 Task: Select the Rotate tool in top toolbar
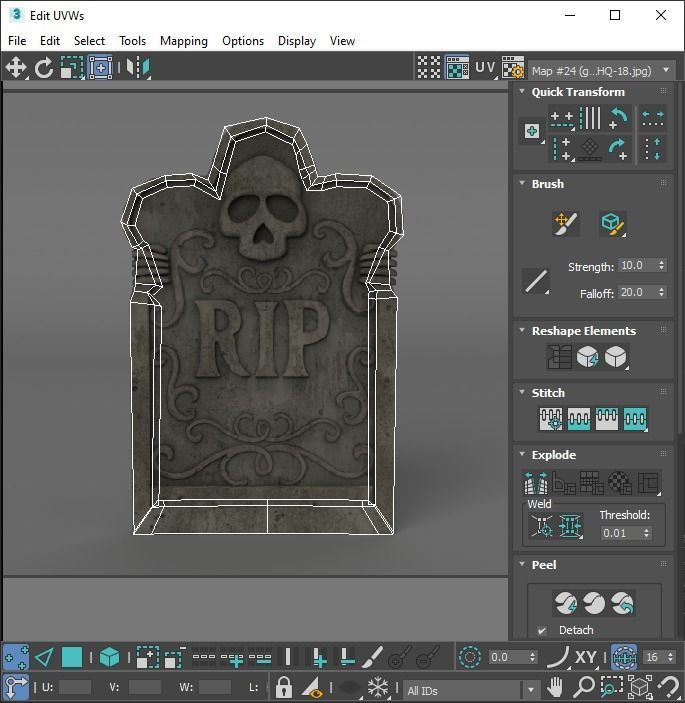tap(43, 68)
